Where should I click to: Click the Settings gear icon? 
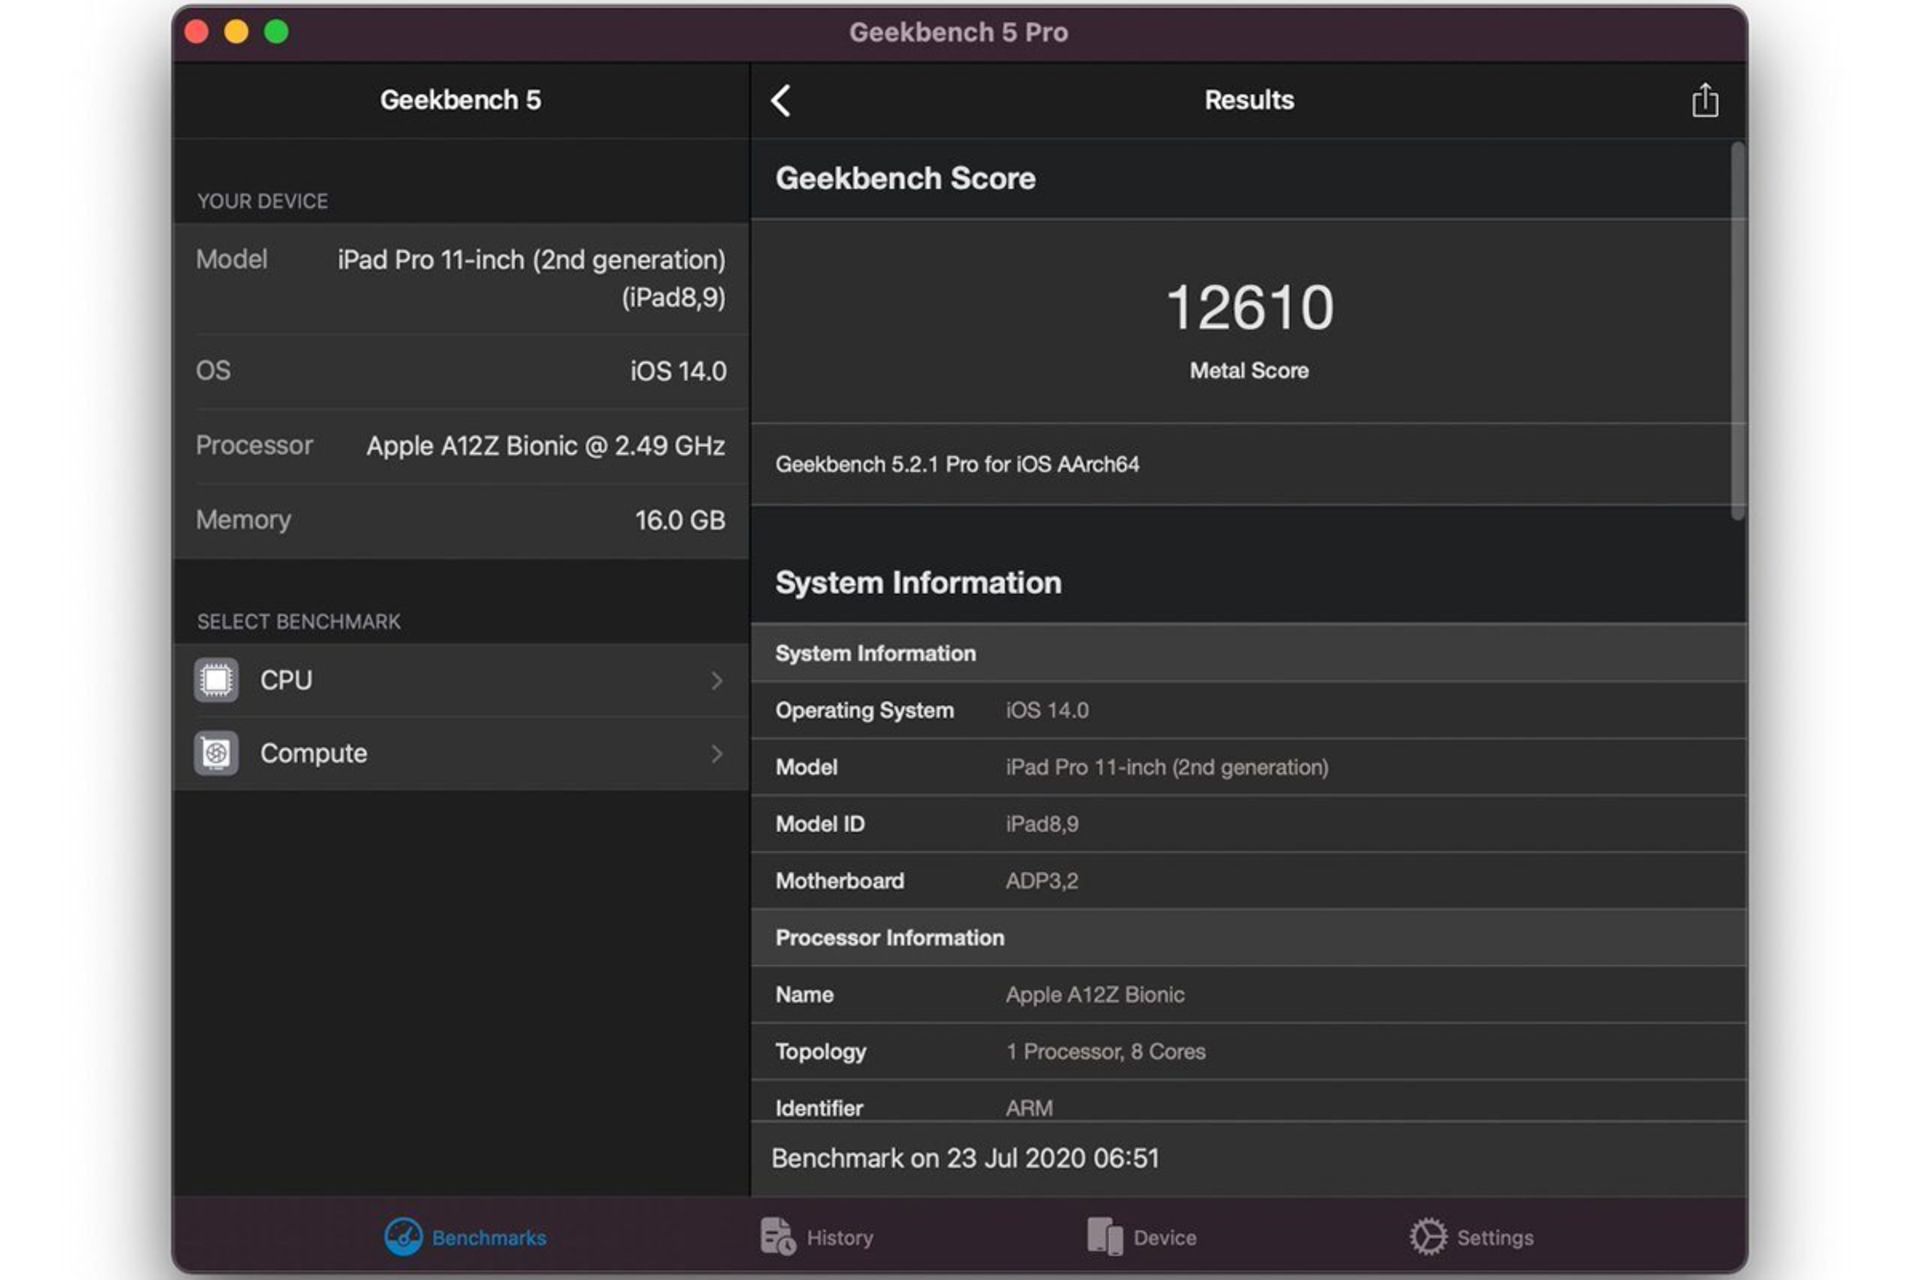[1427, 1237]
